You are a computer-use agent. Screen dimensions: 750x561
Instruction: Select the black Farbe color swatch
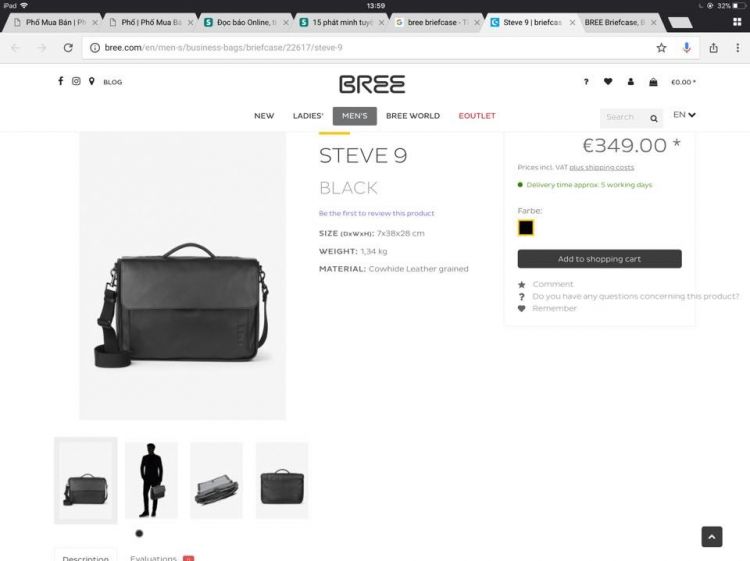tap(526, 228)
